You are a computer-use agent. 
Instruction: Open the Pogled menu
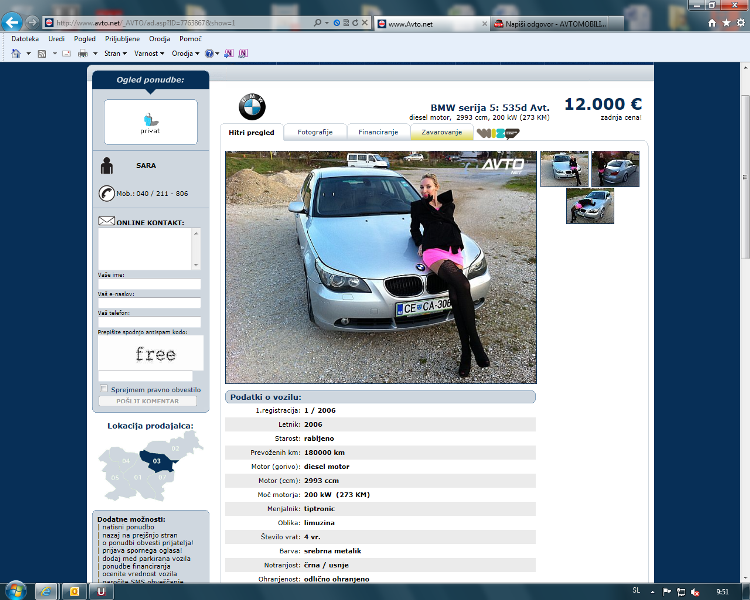point(85,39)
